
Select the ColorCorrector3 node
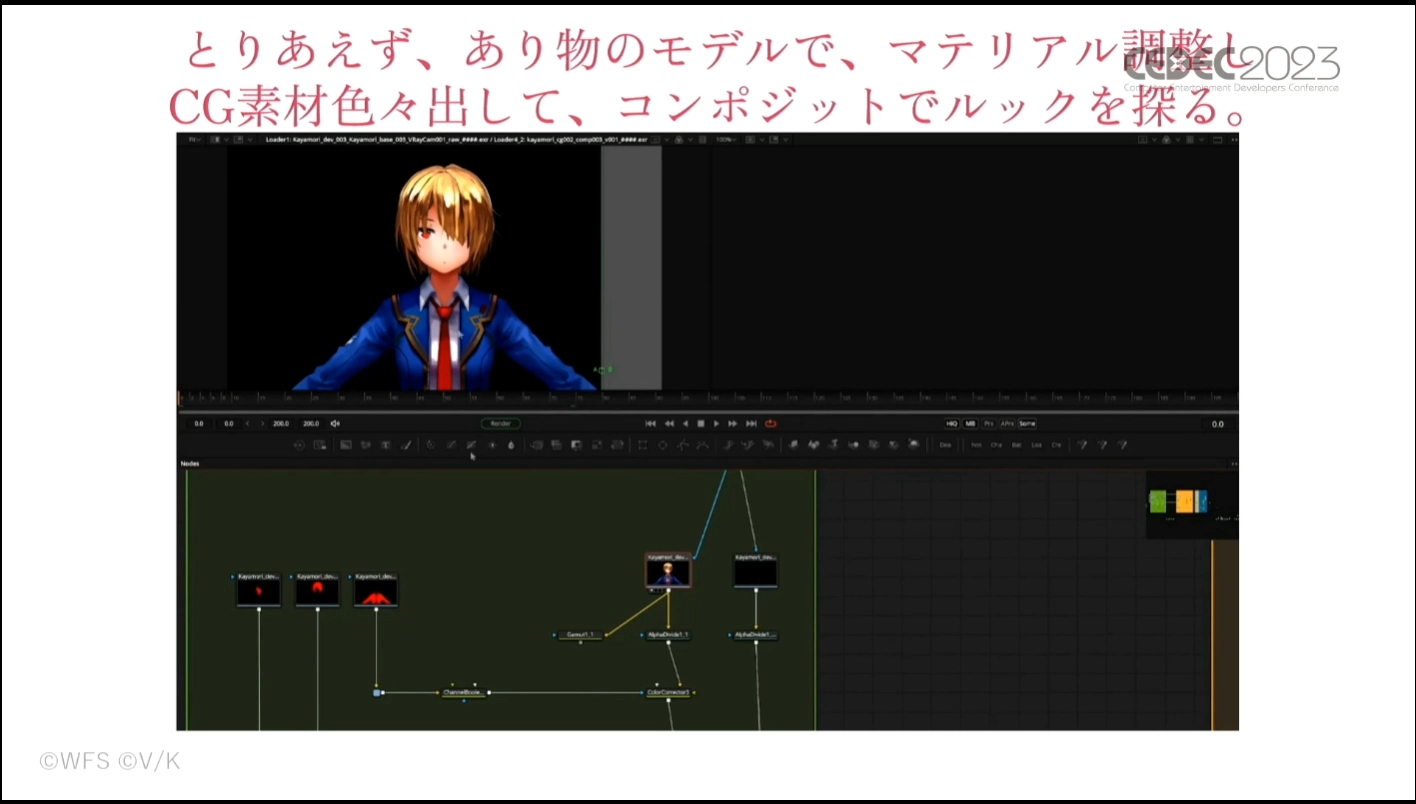coord(669,692)
